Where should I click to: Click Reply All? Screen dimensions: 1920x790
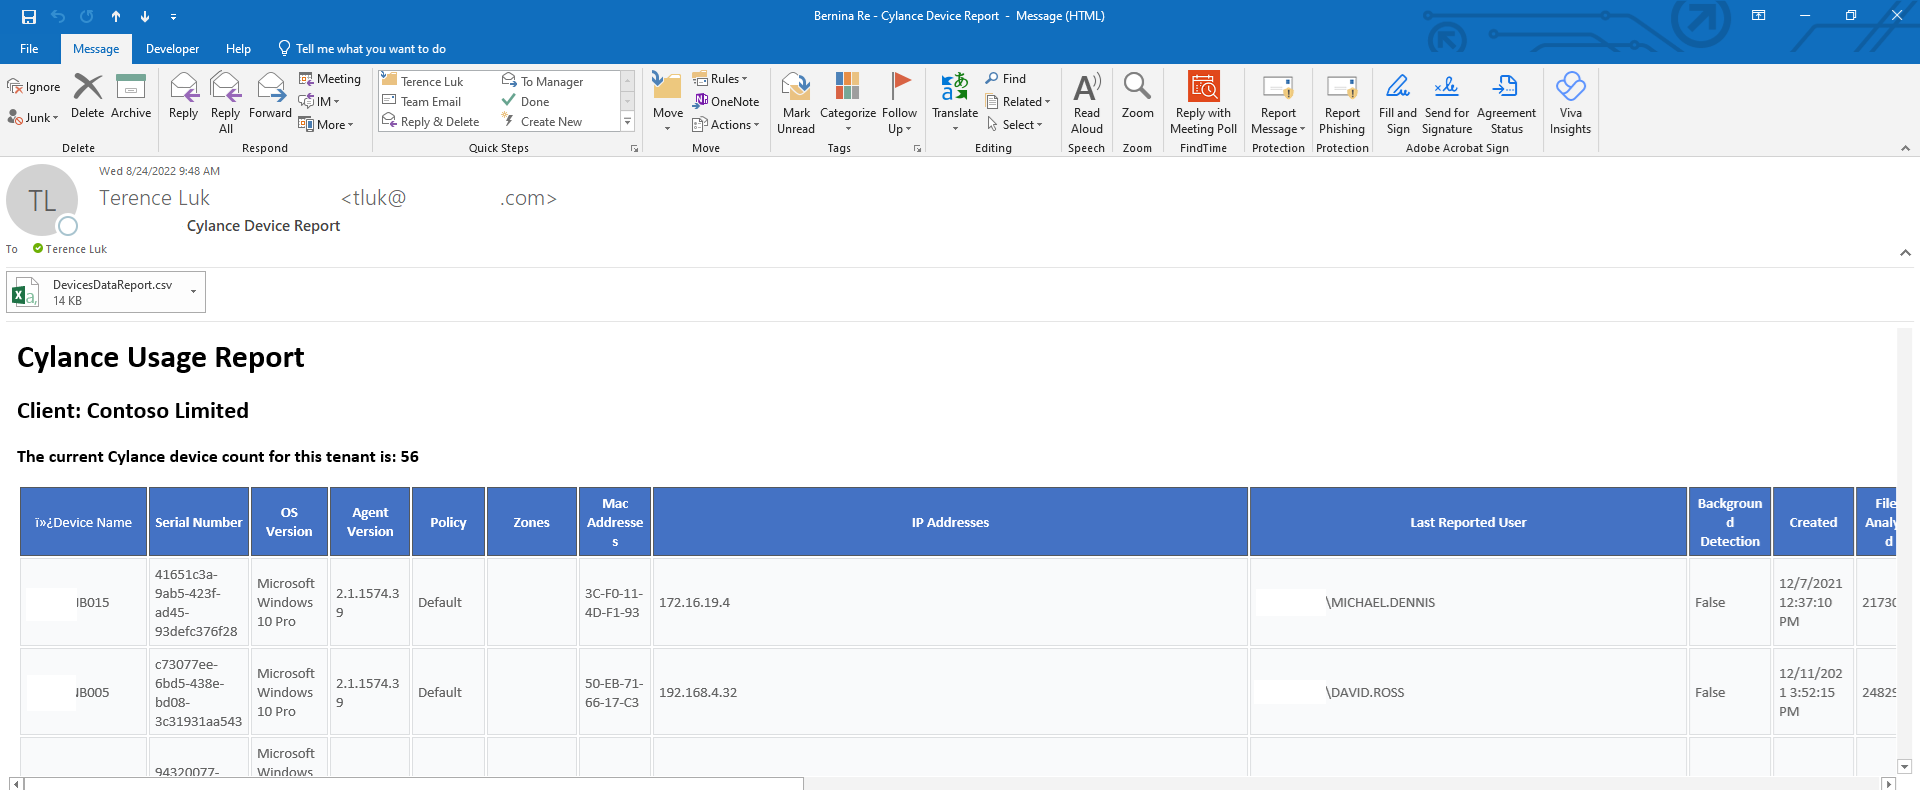(x=226, y=103)
